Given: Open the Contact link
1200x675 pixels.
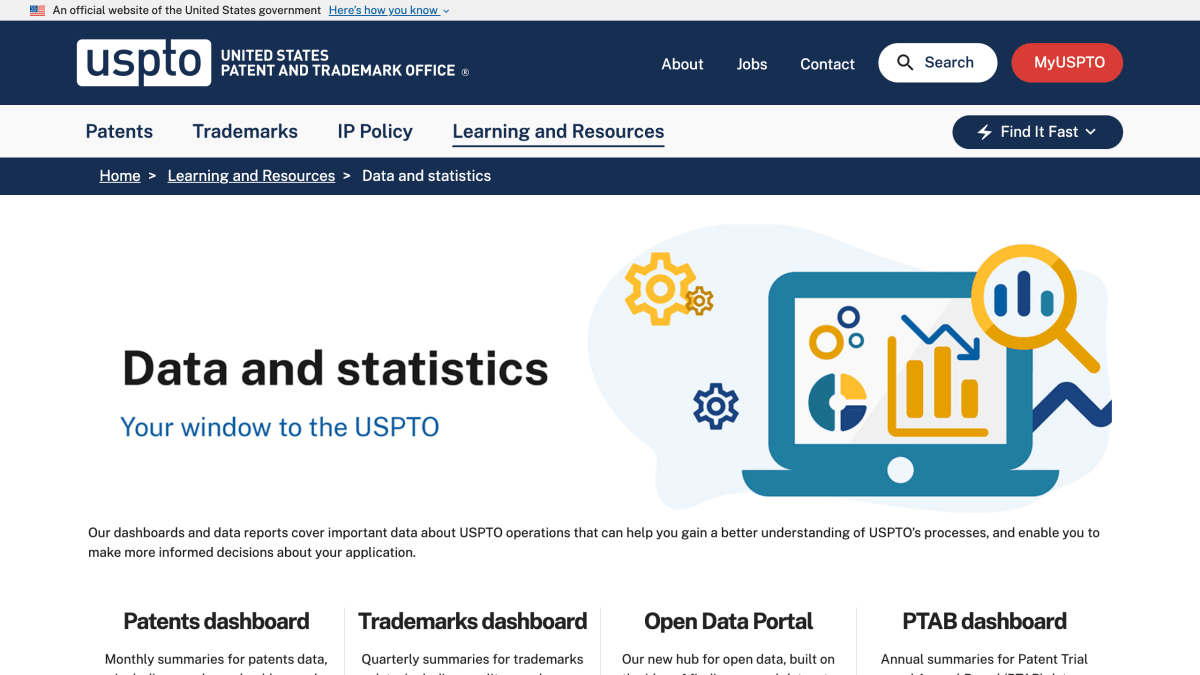Looking at the screenshot, I should (827, 64).
